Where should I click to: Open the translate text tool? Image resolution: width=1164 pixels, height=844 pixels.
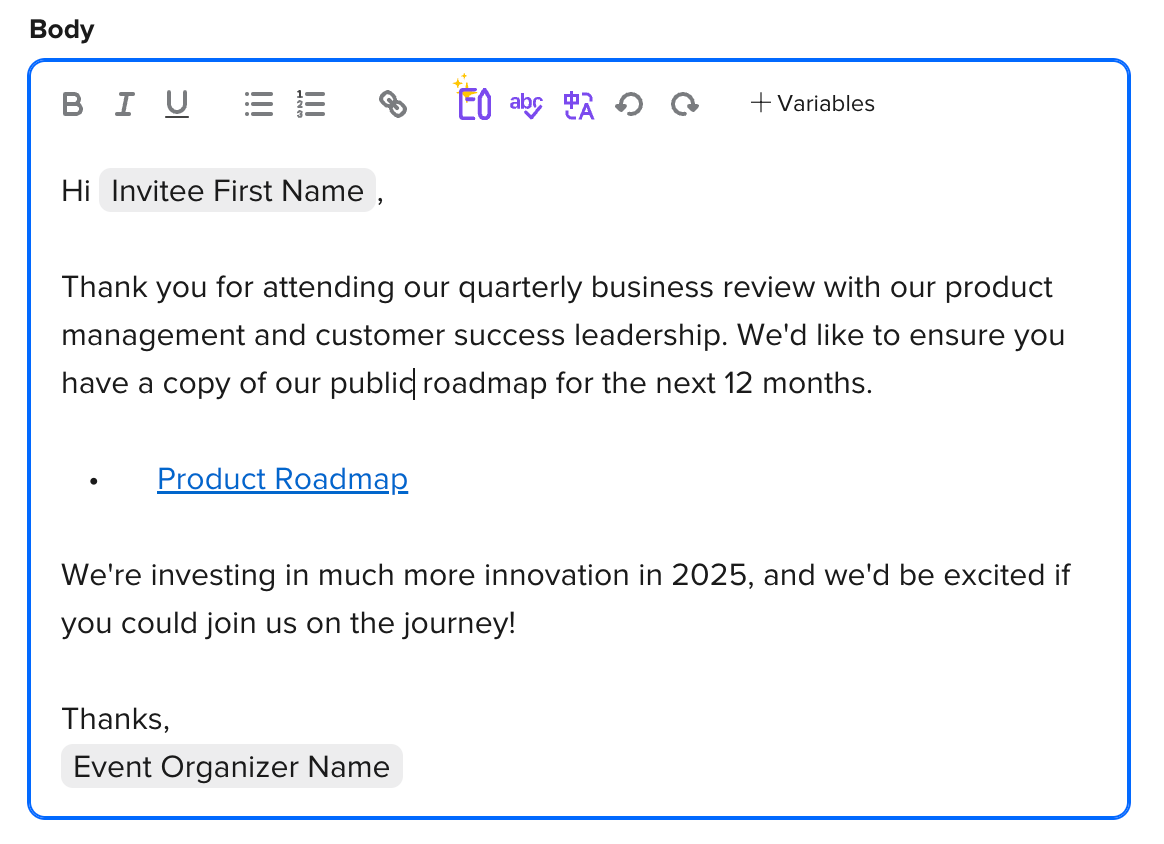579,104
